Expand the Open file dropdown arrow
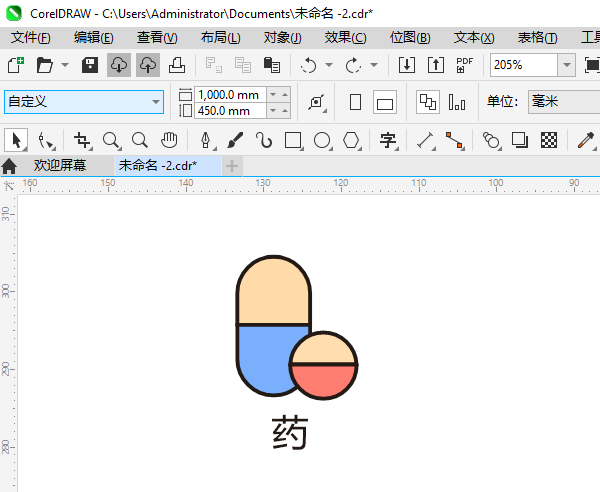The height and width of the screenshot is (492, 600). 65,65
